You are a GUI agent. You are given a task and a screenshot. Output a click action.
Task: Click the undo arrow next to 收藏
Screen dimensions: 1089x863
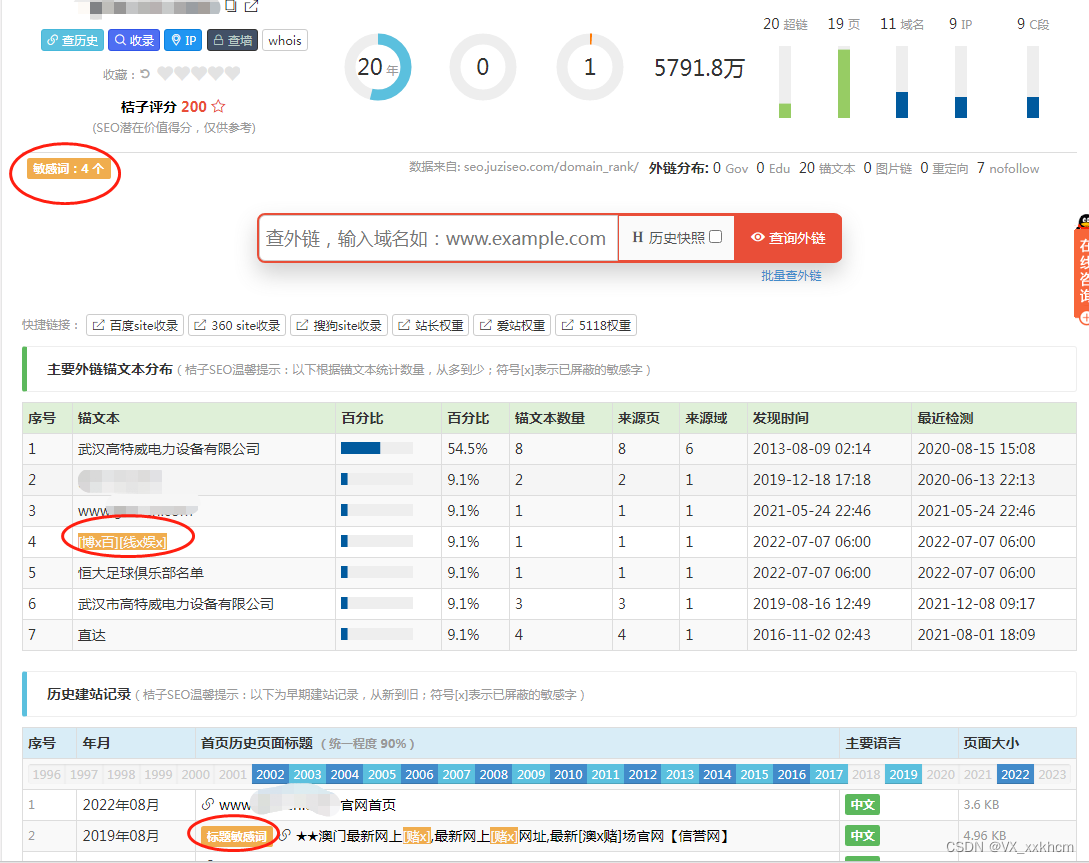pos(145,73)
